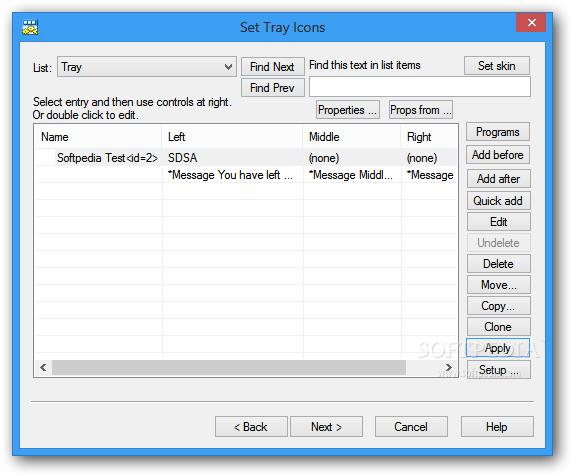This screenshot has width=573, height=476.
Task: Select the Softpedia Test<id=2> entry
Action: (x=107, y=158)
